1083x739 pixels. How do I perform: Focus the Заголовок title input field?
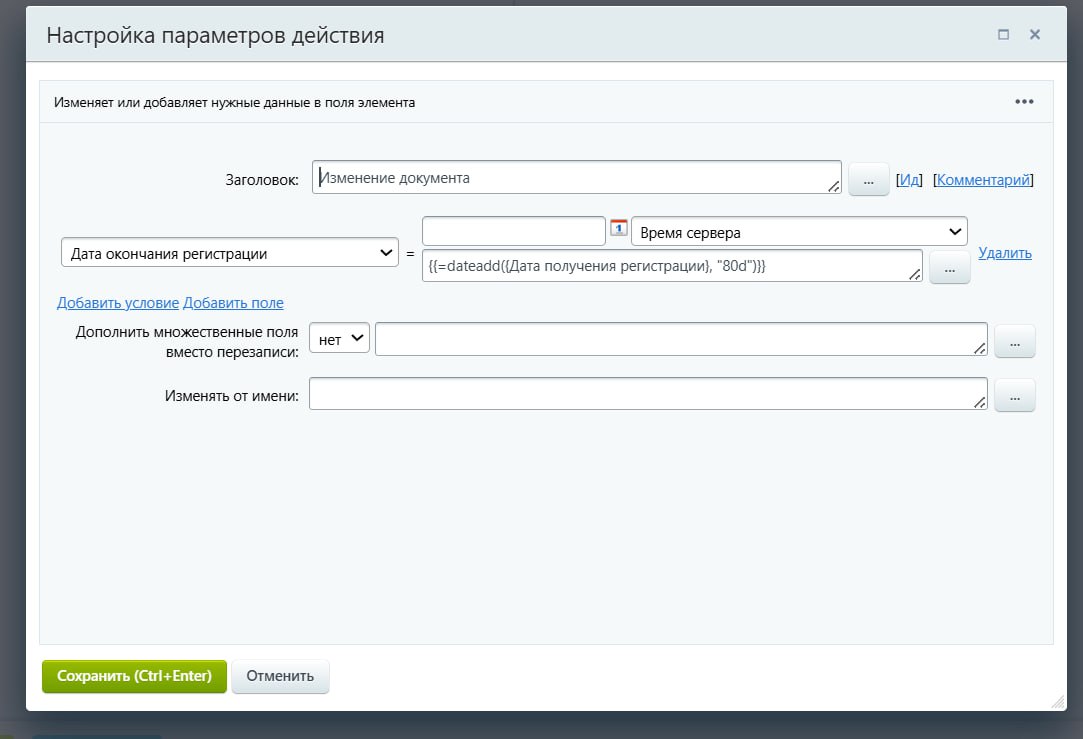tap(576, 178)
